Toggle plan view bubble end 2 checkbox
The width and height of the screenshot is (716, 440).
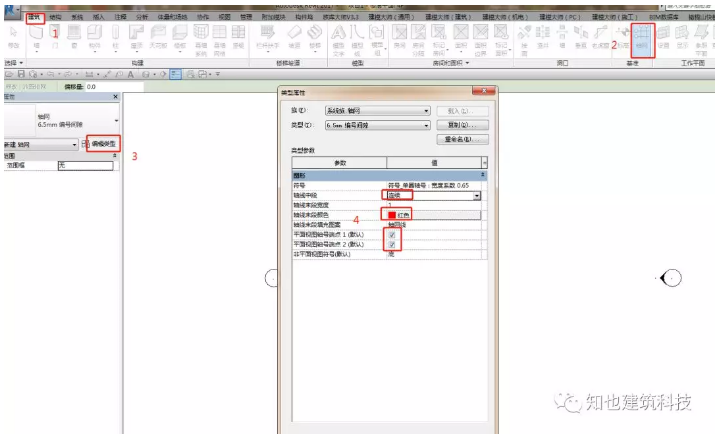coord(392,245)
